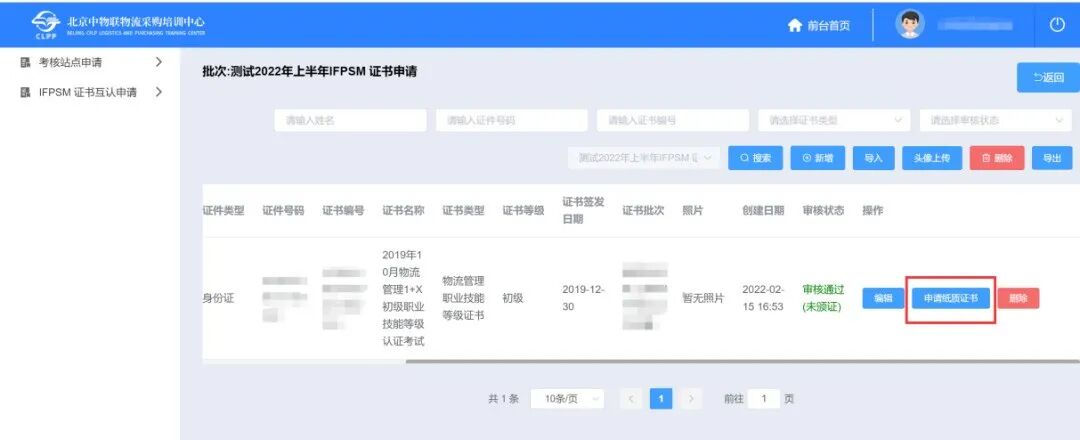Open 考核站点申请 sidebar menu
Image resolution: width=1080 pixels, height=440 pixels.
[70, 63]
